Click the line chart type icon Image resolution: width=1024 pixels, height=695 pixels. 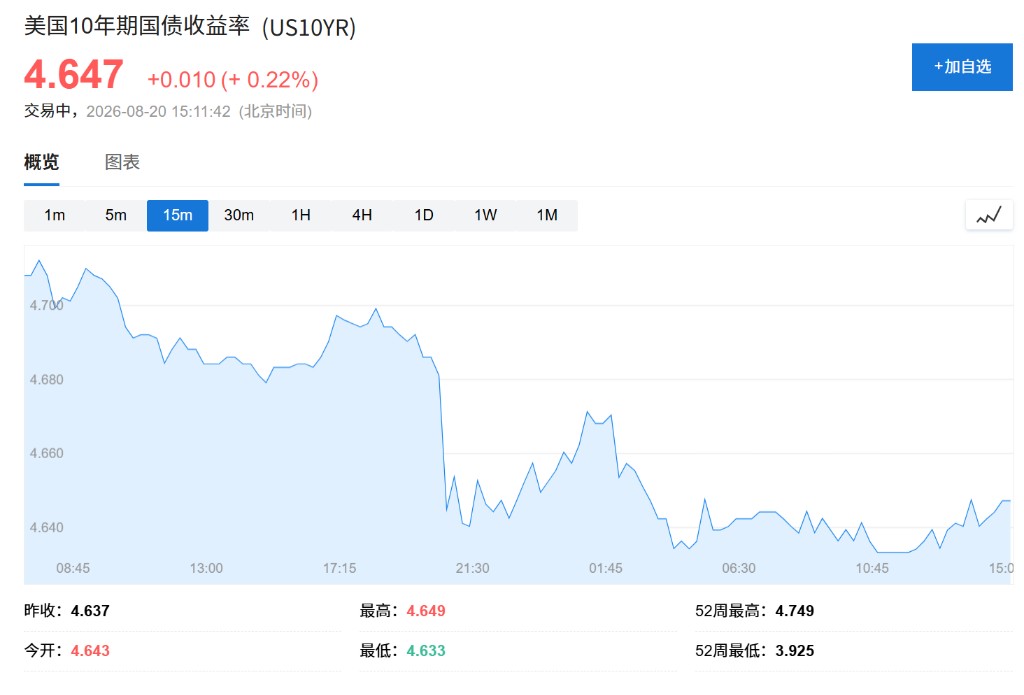(989, 216)
